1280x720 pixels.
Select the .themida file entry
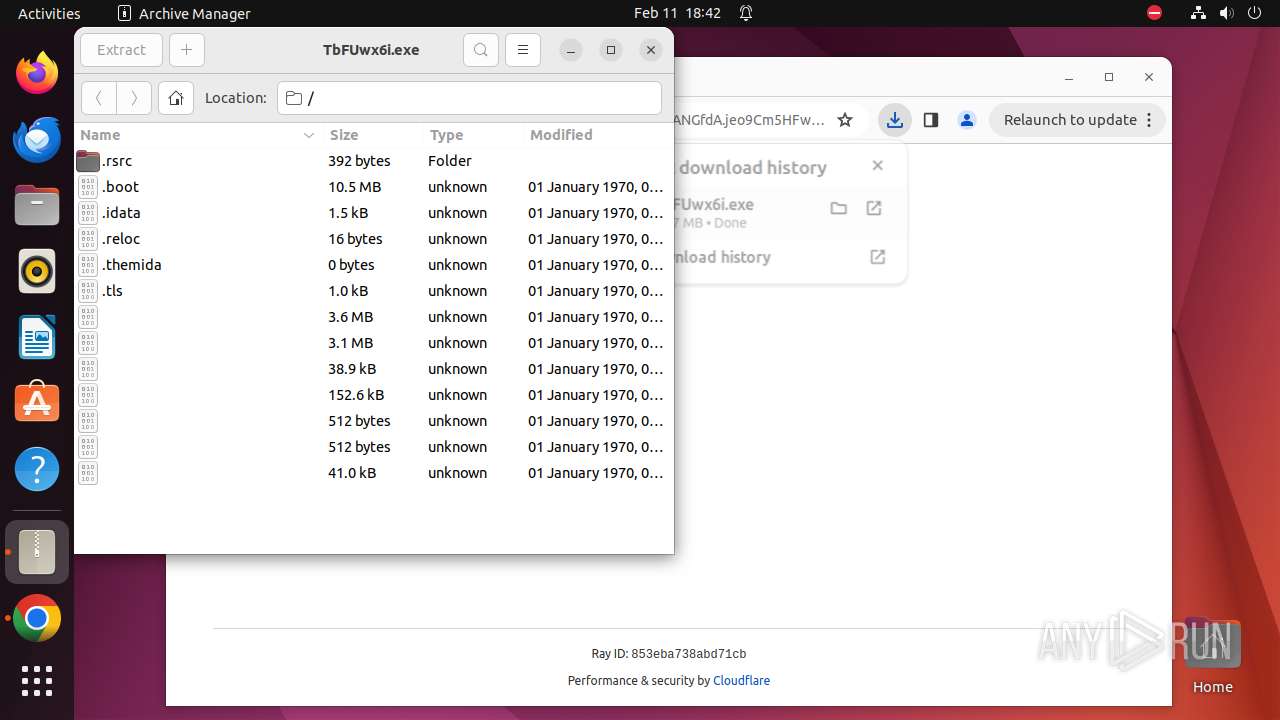(x=374, y=265)
